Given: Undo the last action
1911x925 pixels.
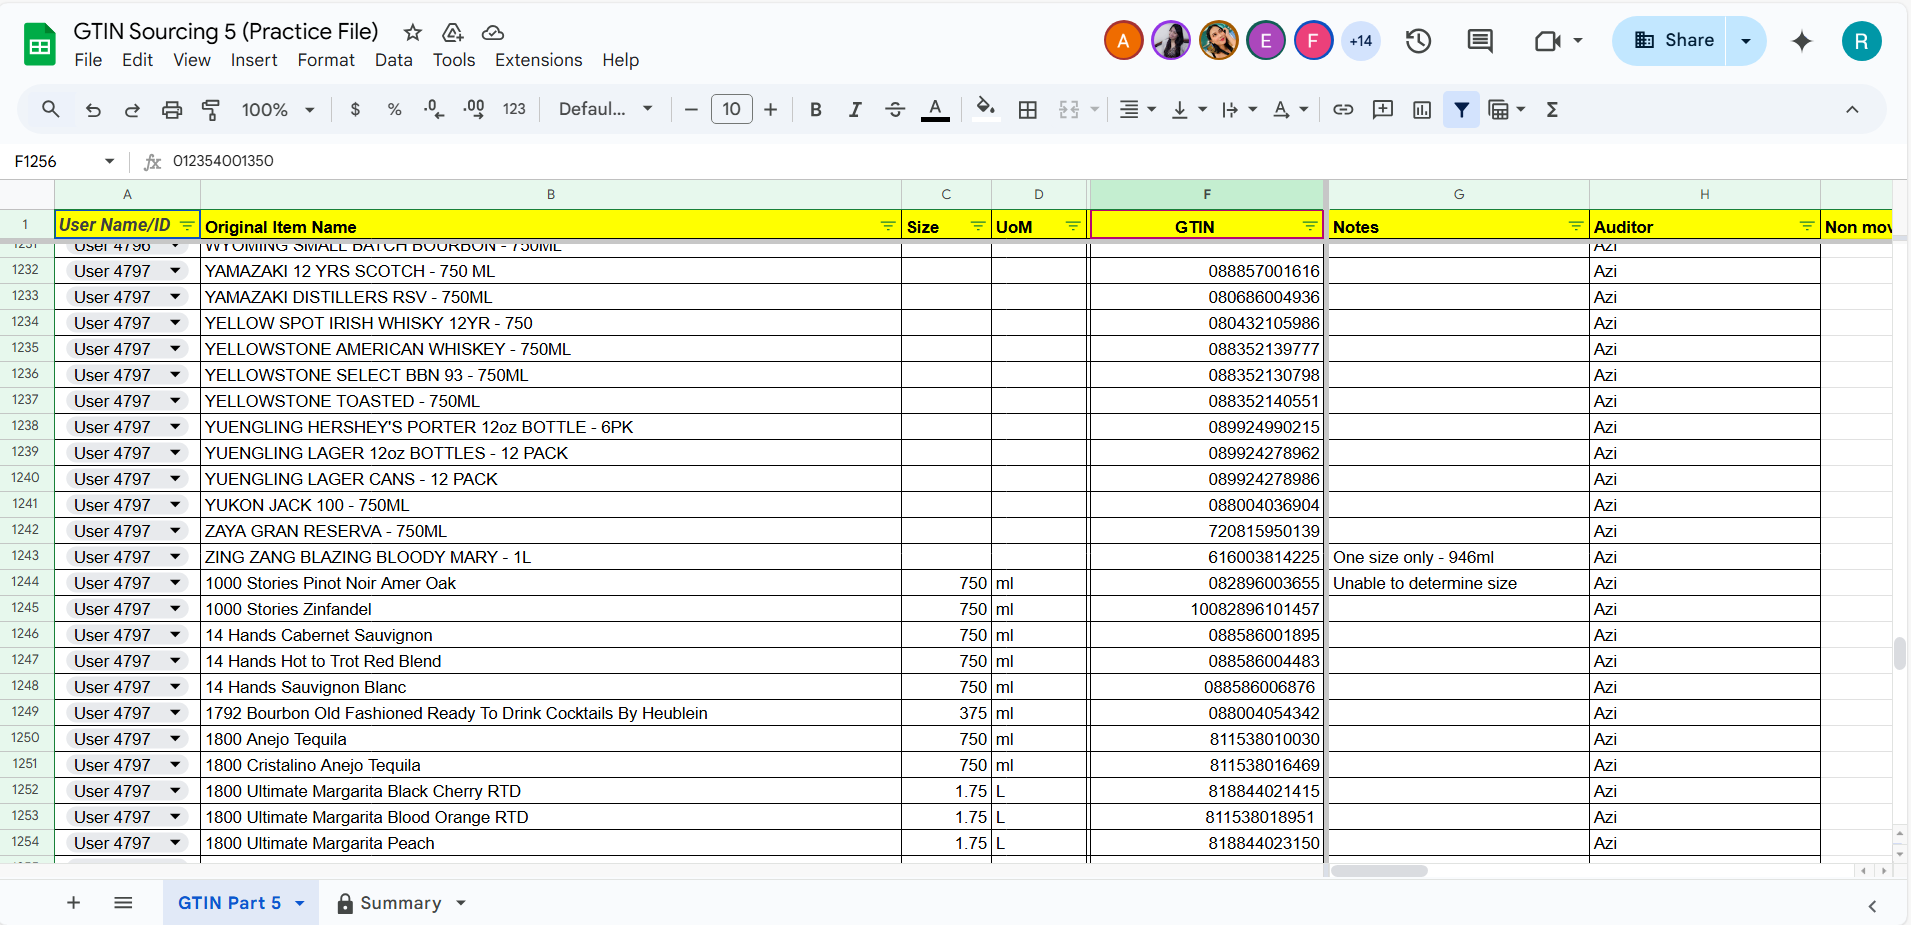Looking at the screenshot, I should tap(93, 110).
